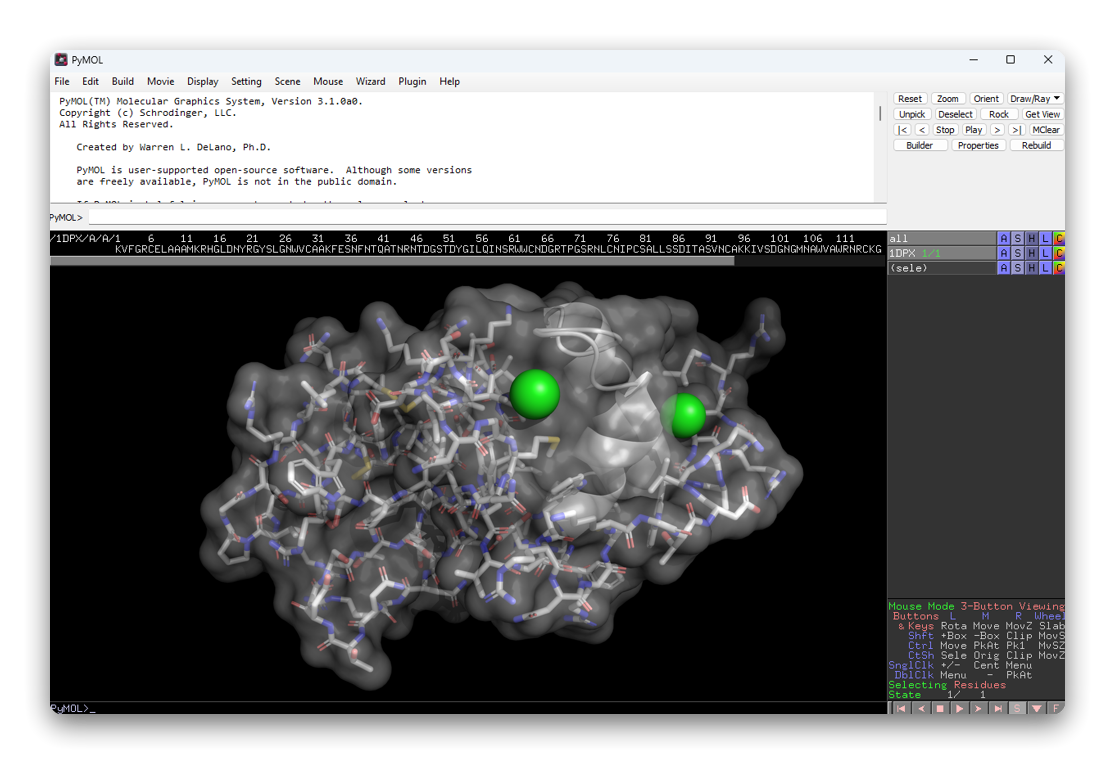Open Action menu for (sele) selection
Screen dimensions: 1115x764
(1003, 268)
